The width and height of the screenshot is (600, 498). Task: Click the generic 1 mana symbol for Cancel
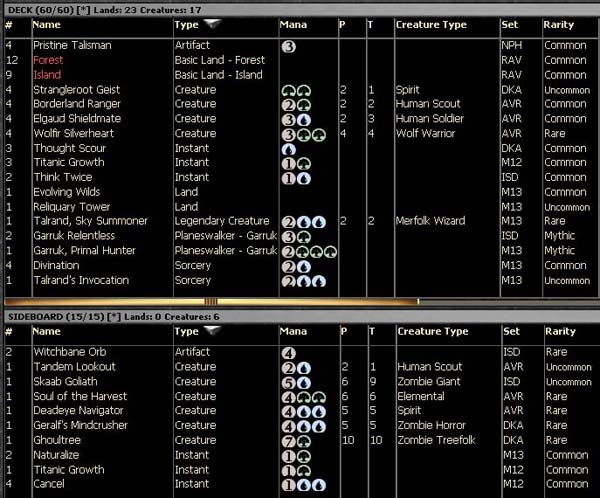[x=289, y=485]
